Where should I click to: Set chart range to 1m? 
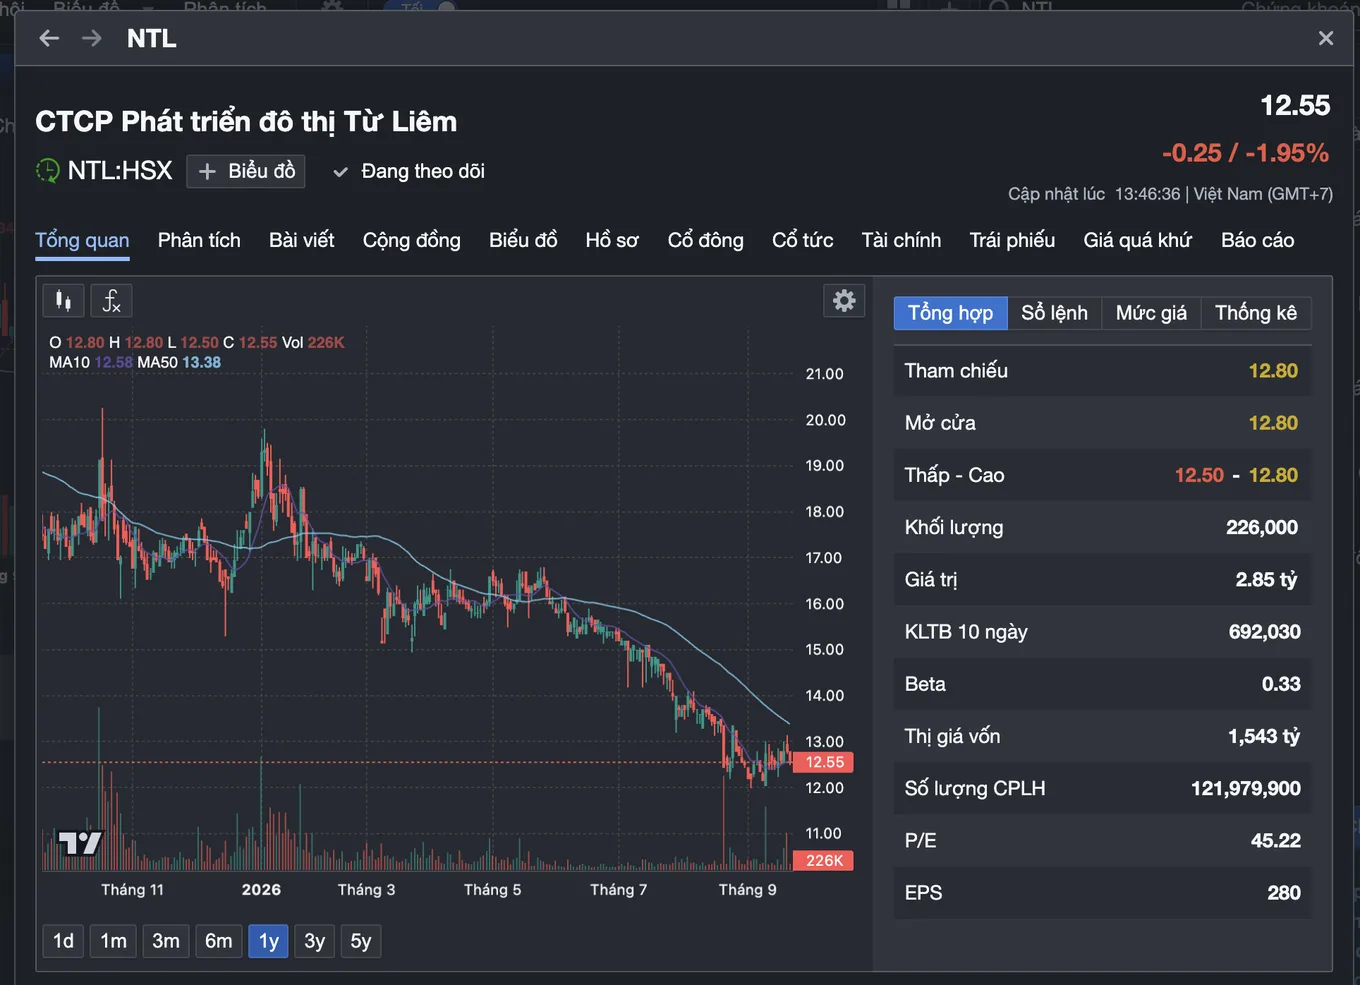tap(114, 941)
